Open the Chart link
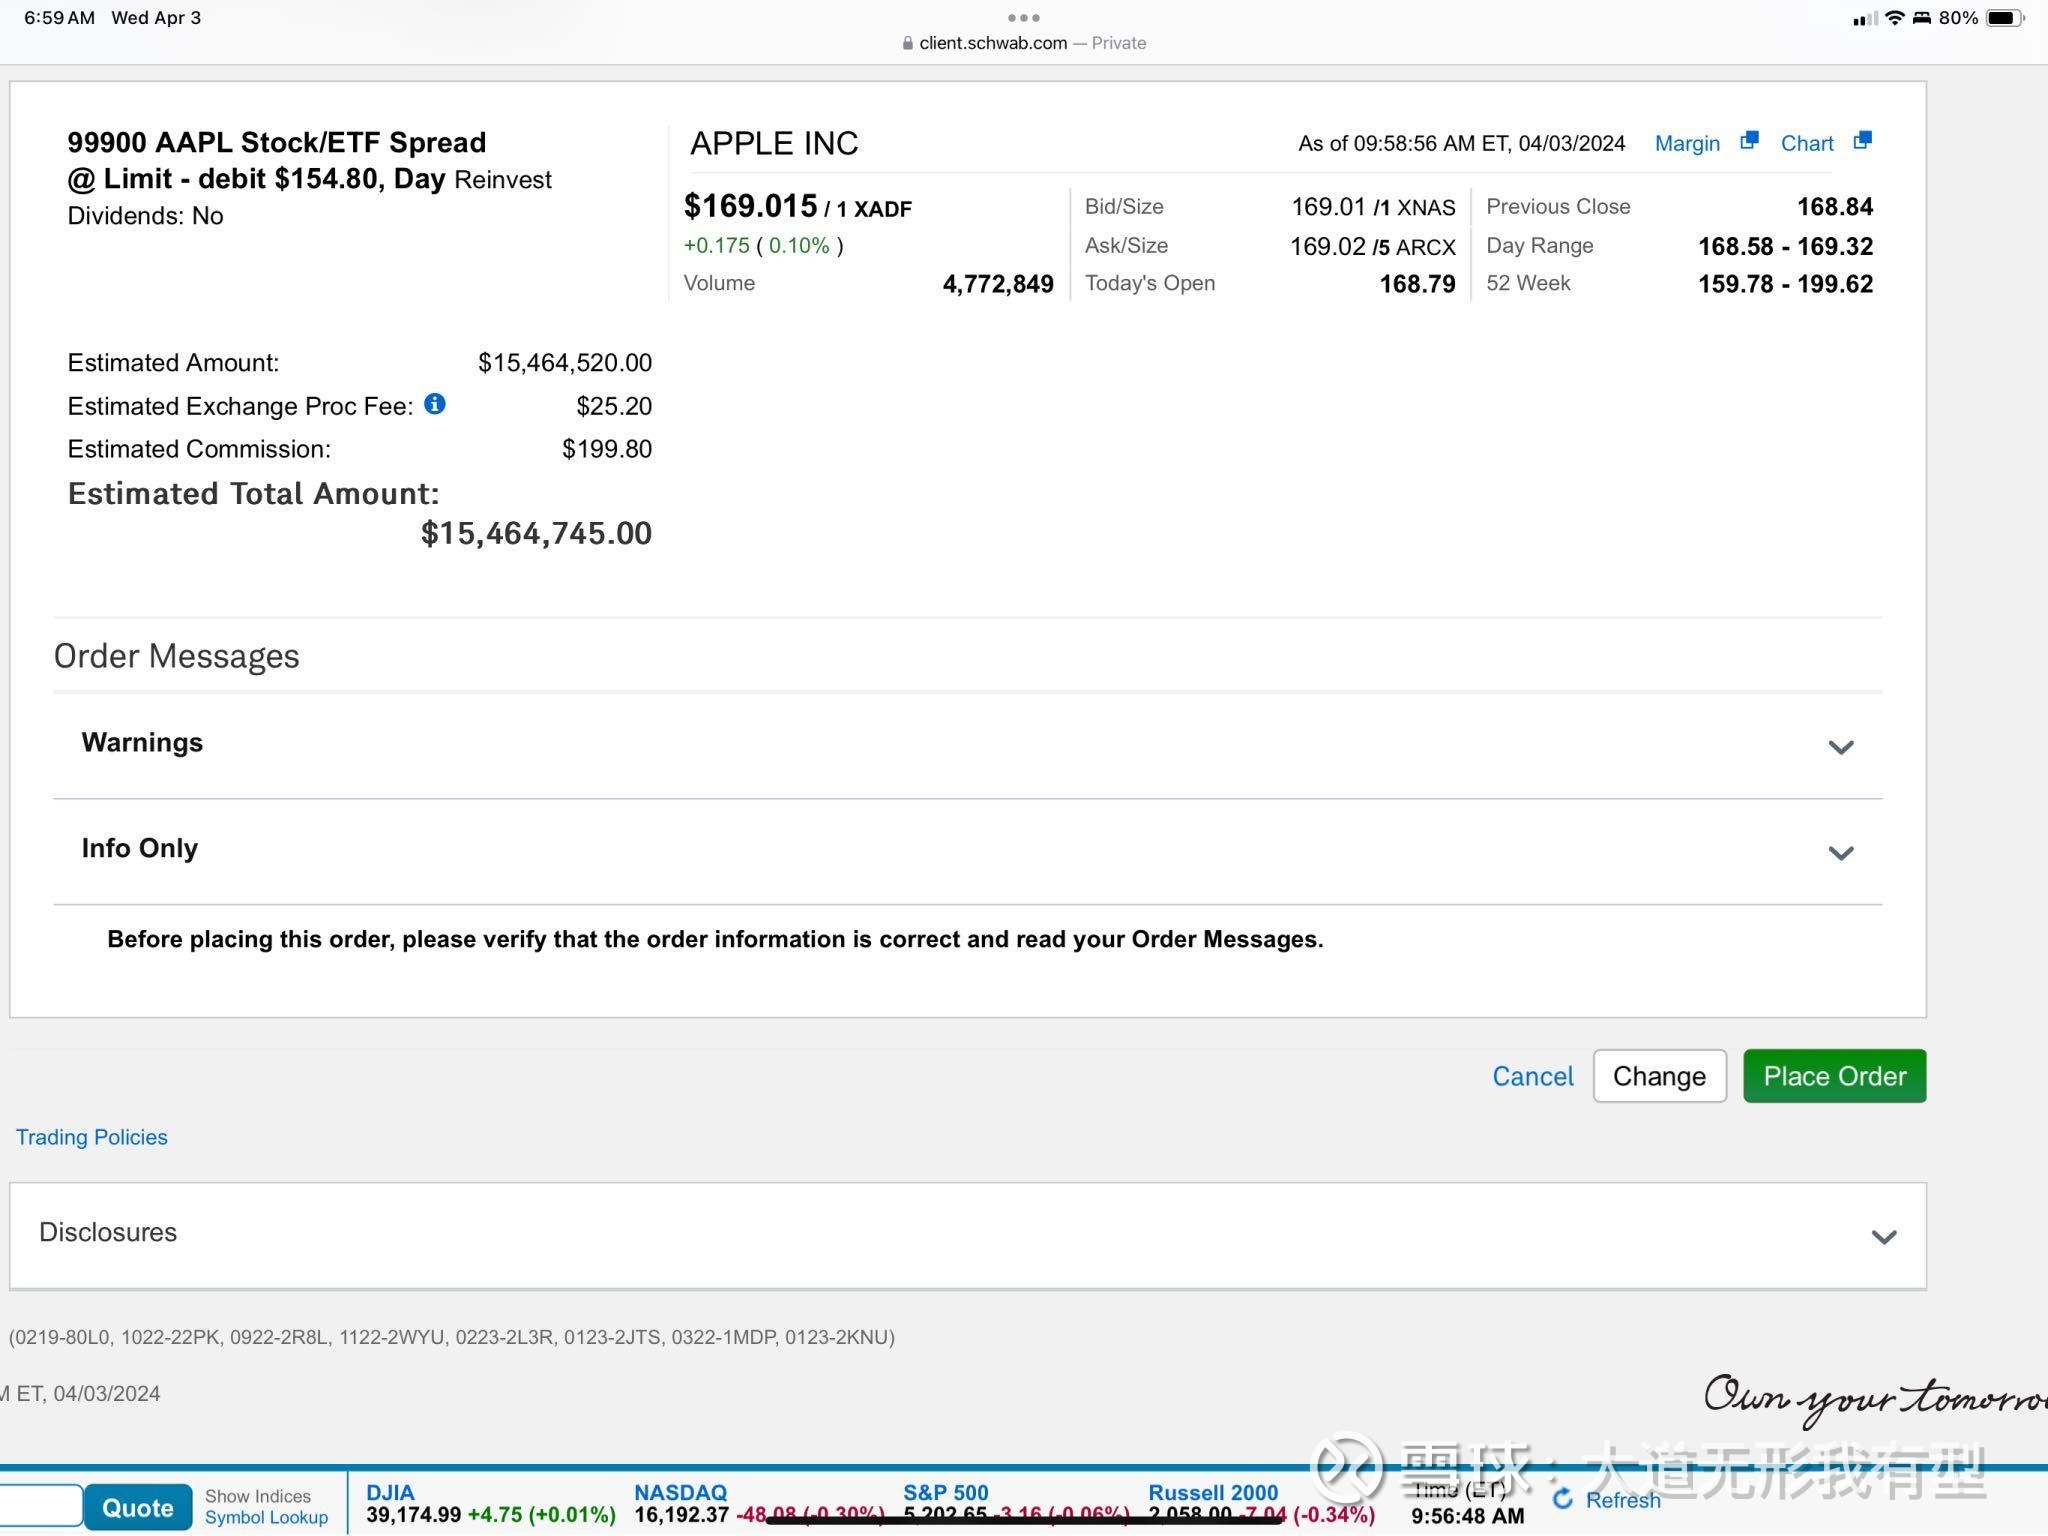Viewport: 2048px width, 1536px height. tap(1807, 143)
